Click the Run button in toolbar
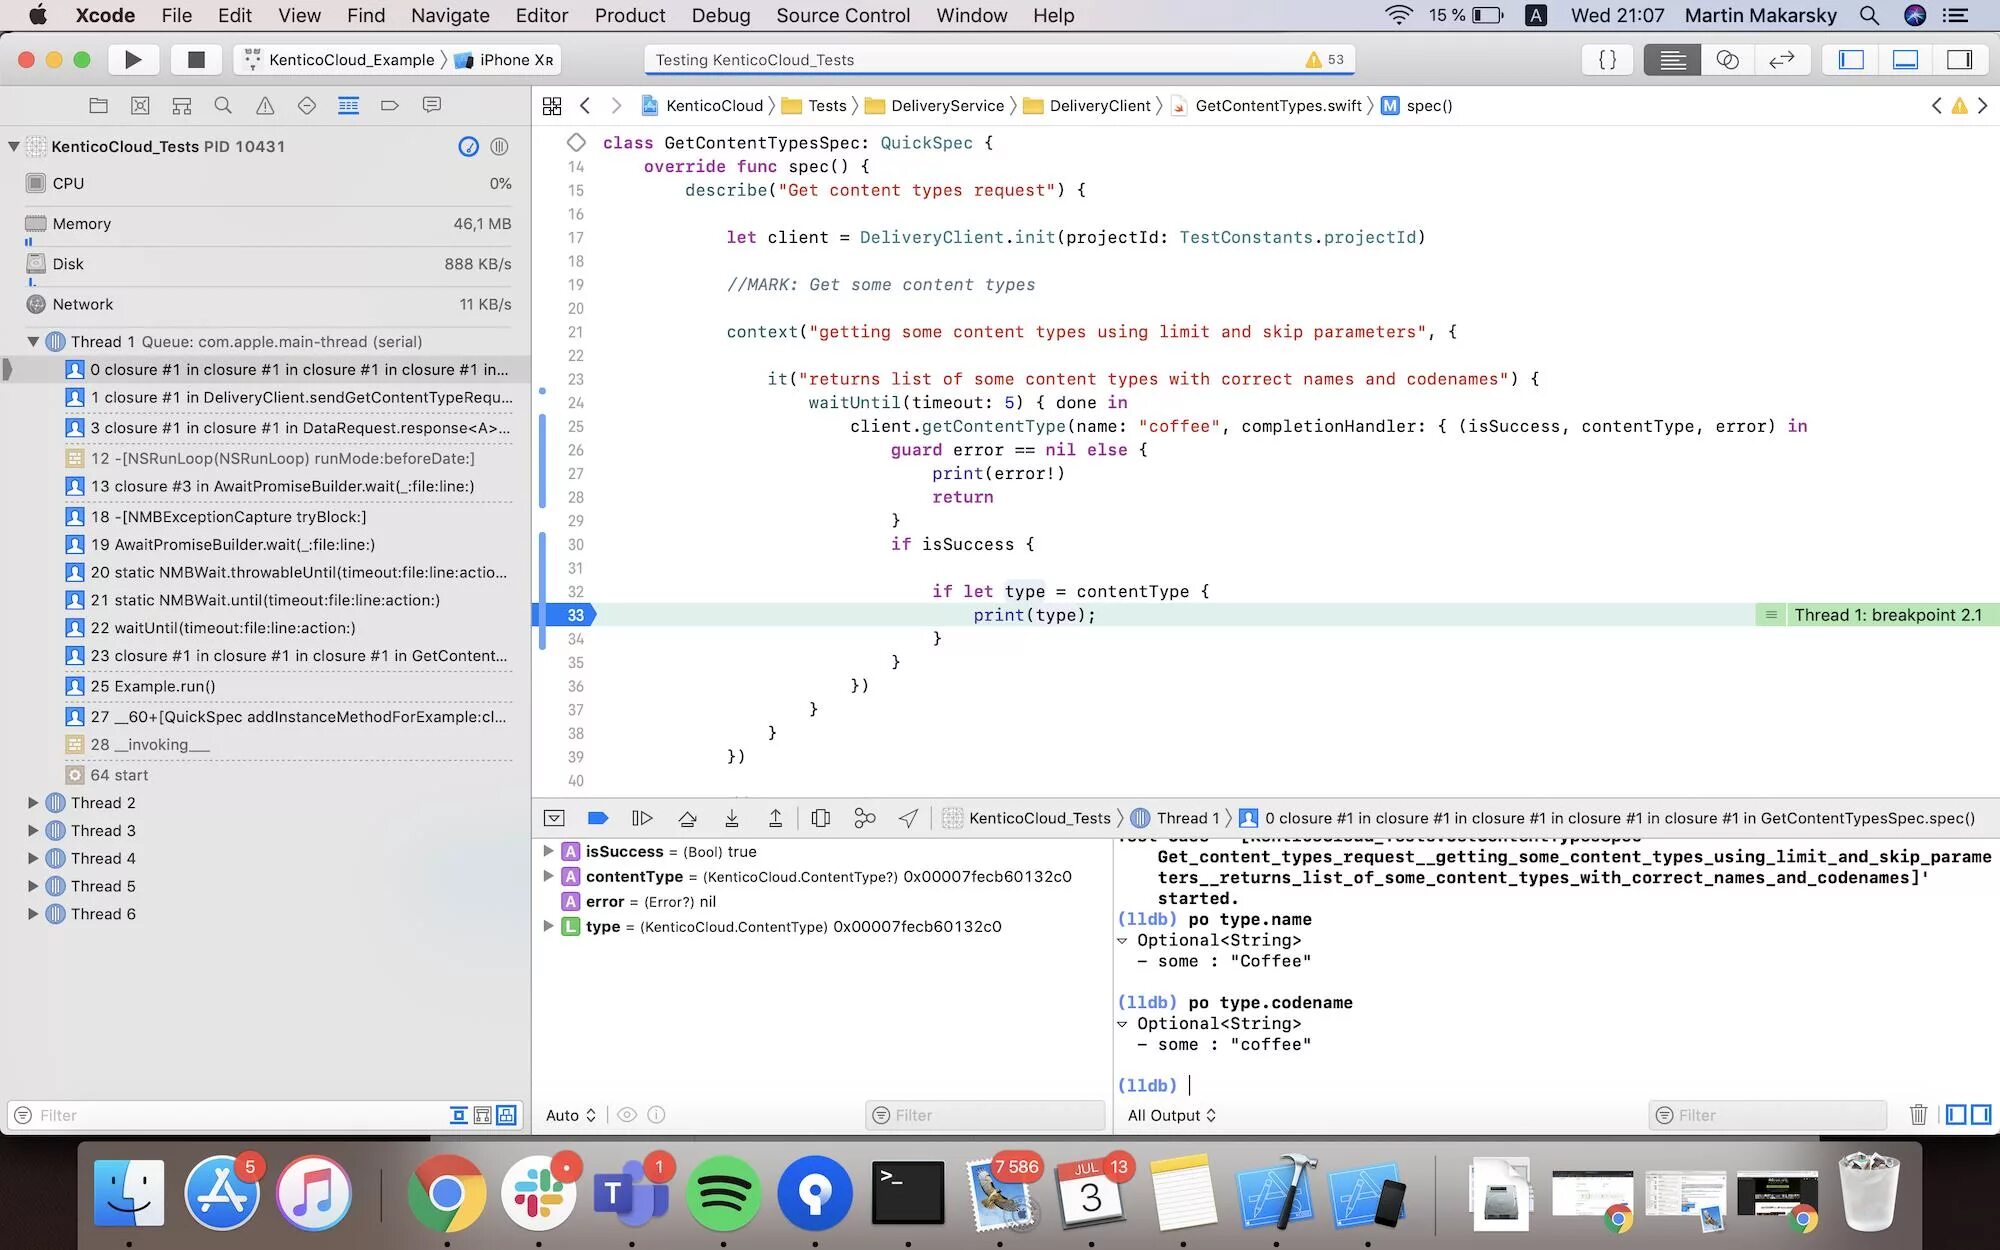This screenshot has width=2000, height=1250. 132,60
